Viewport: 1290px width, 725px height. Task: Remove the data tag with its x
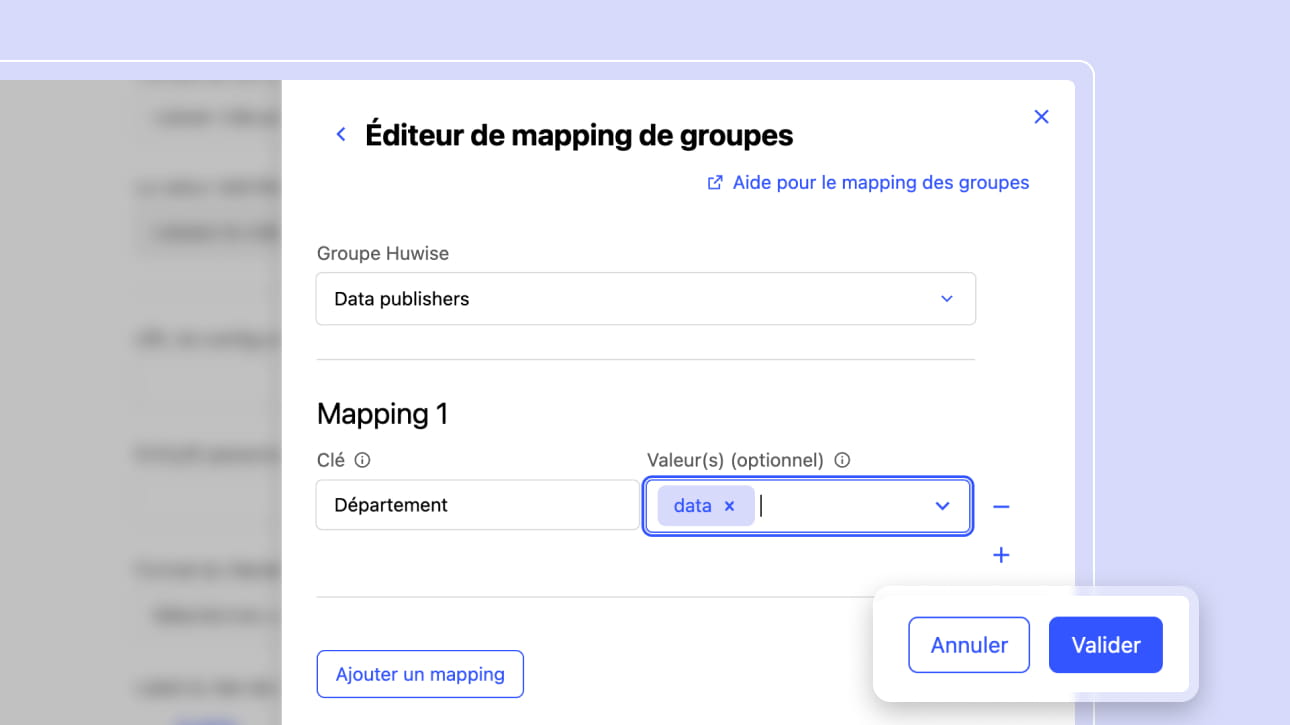coord(730,506)
